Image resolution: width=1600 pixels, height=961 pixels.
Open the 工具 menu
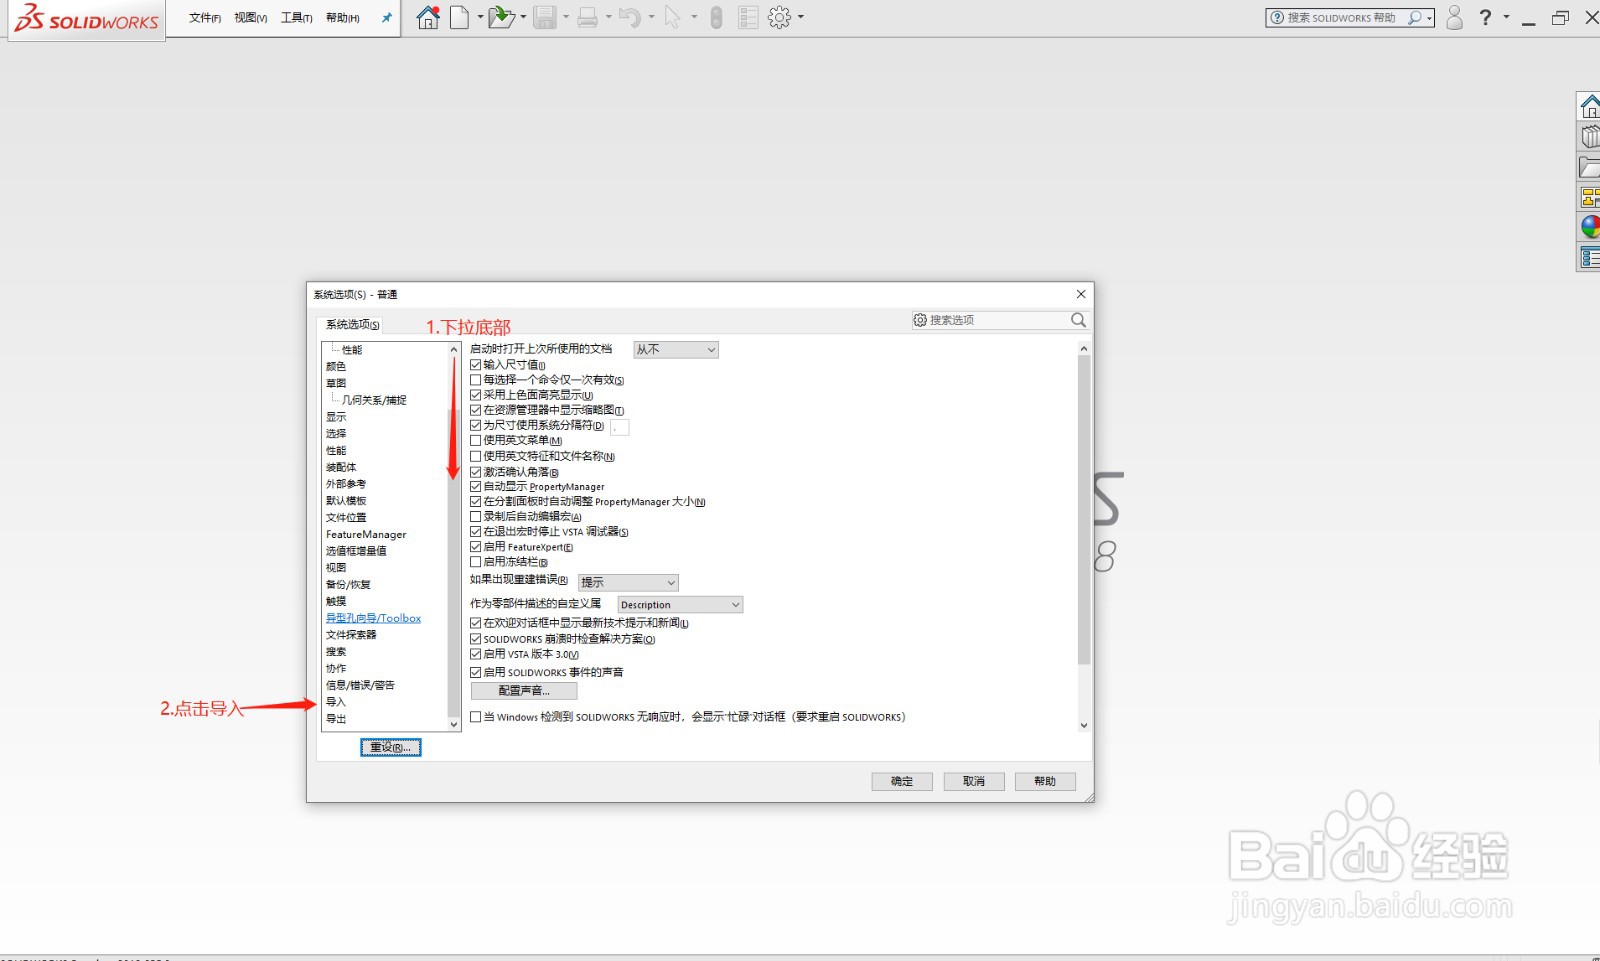(x=296, y=18)
